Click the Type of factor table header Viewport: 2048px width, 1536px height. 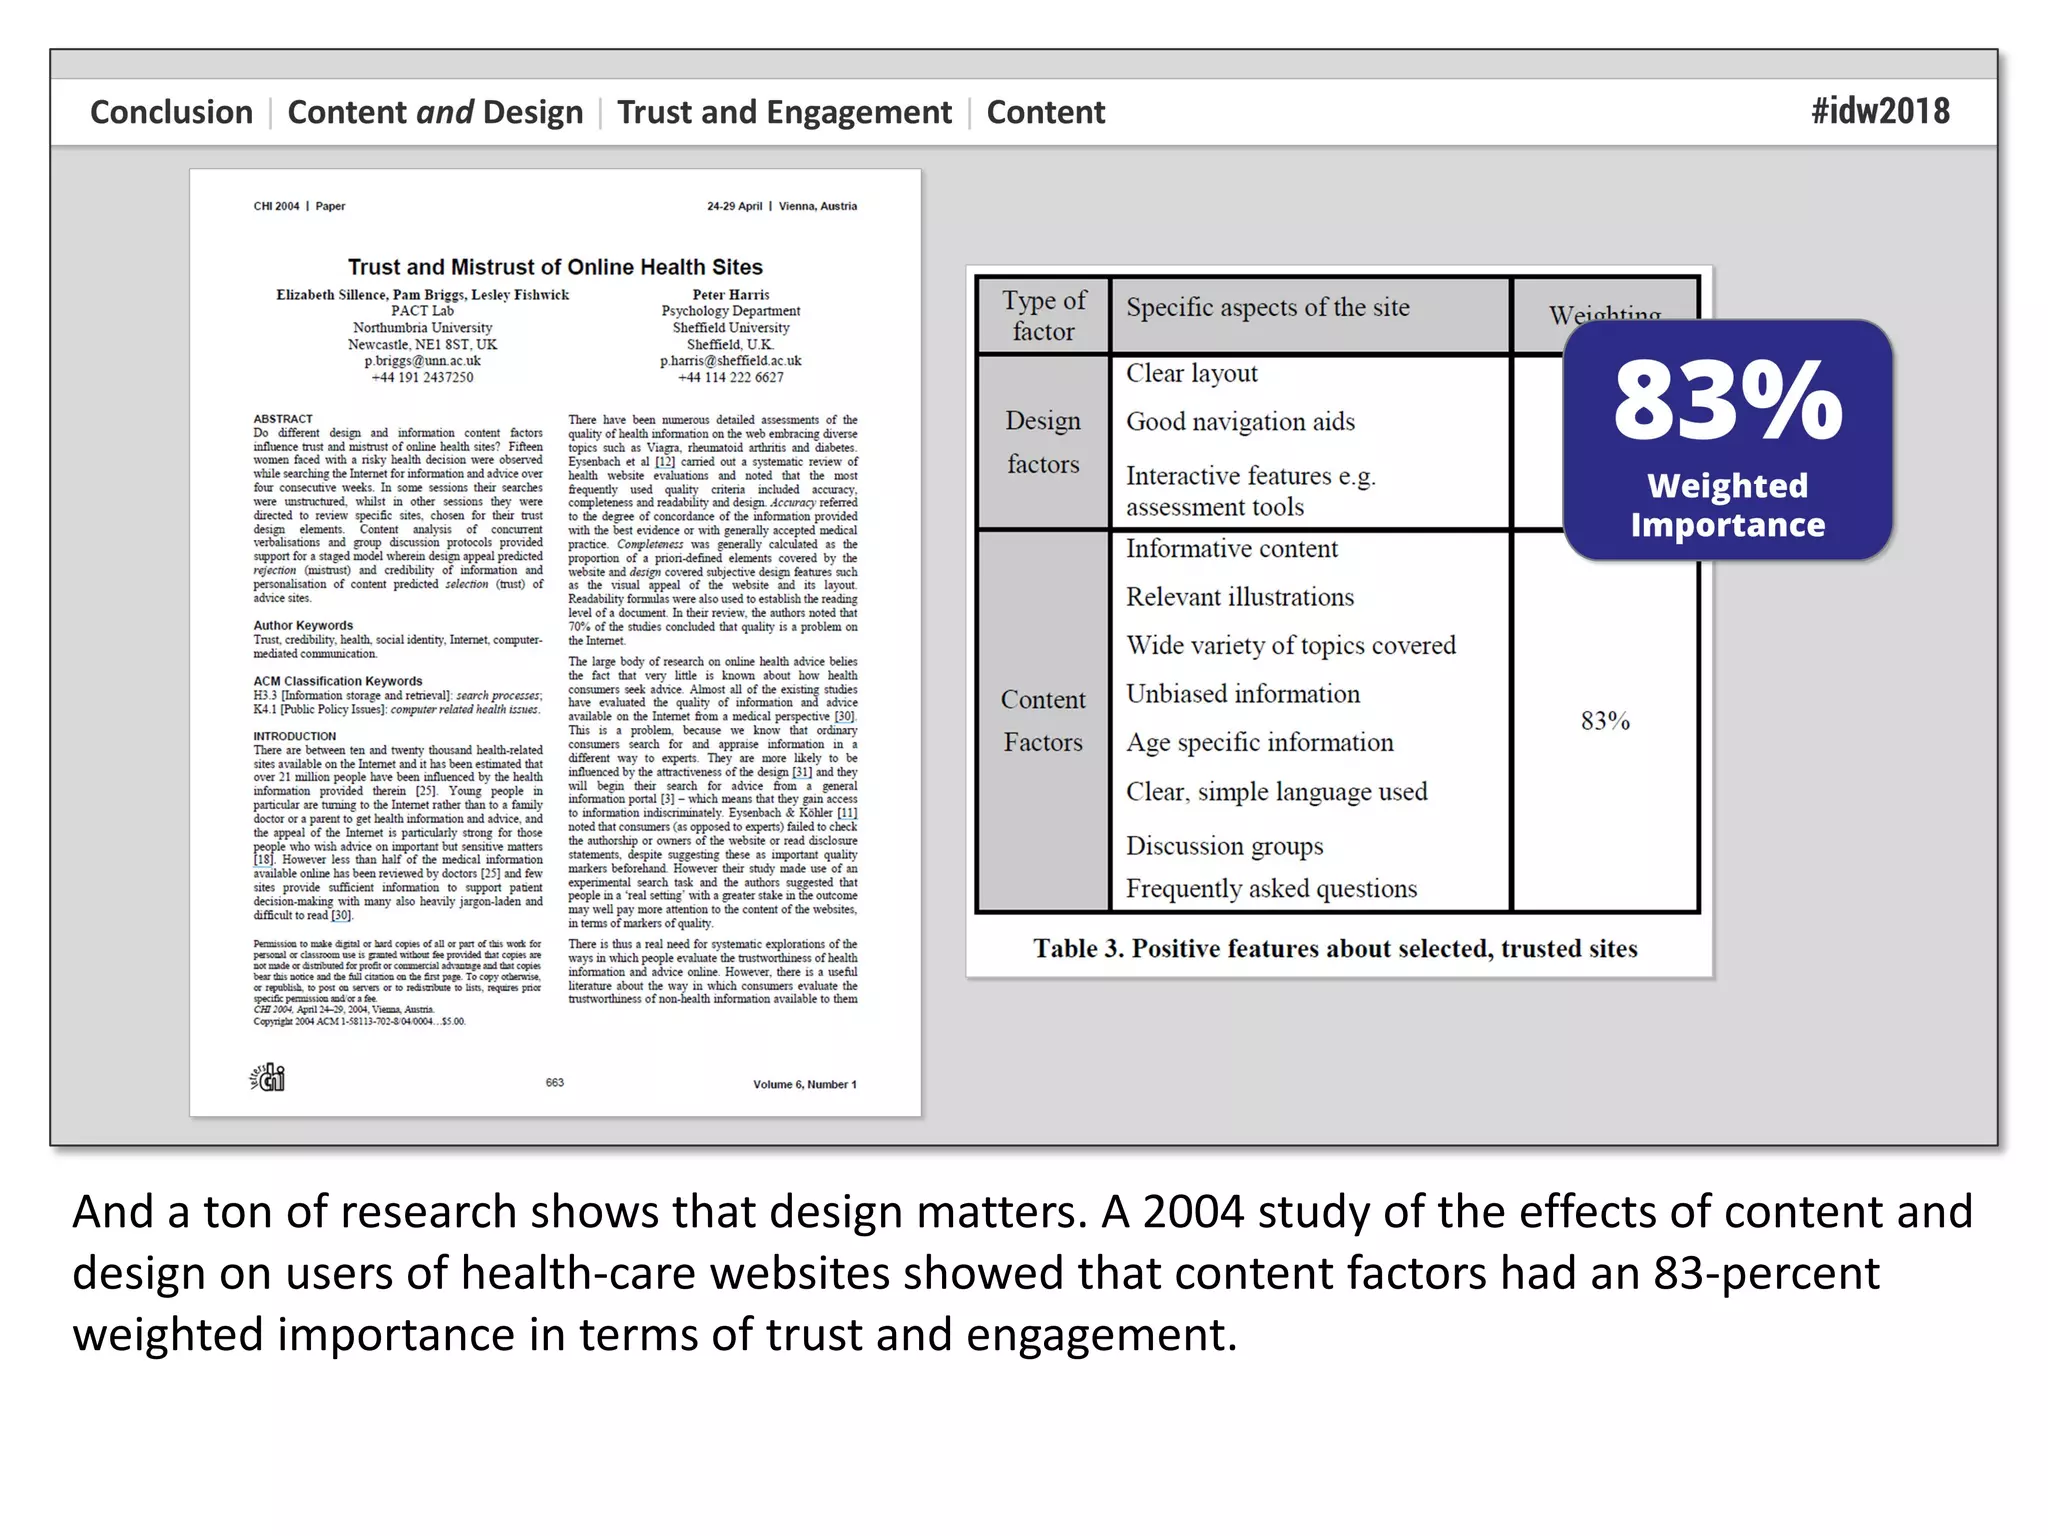click(x=1043, y=316)
